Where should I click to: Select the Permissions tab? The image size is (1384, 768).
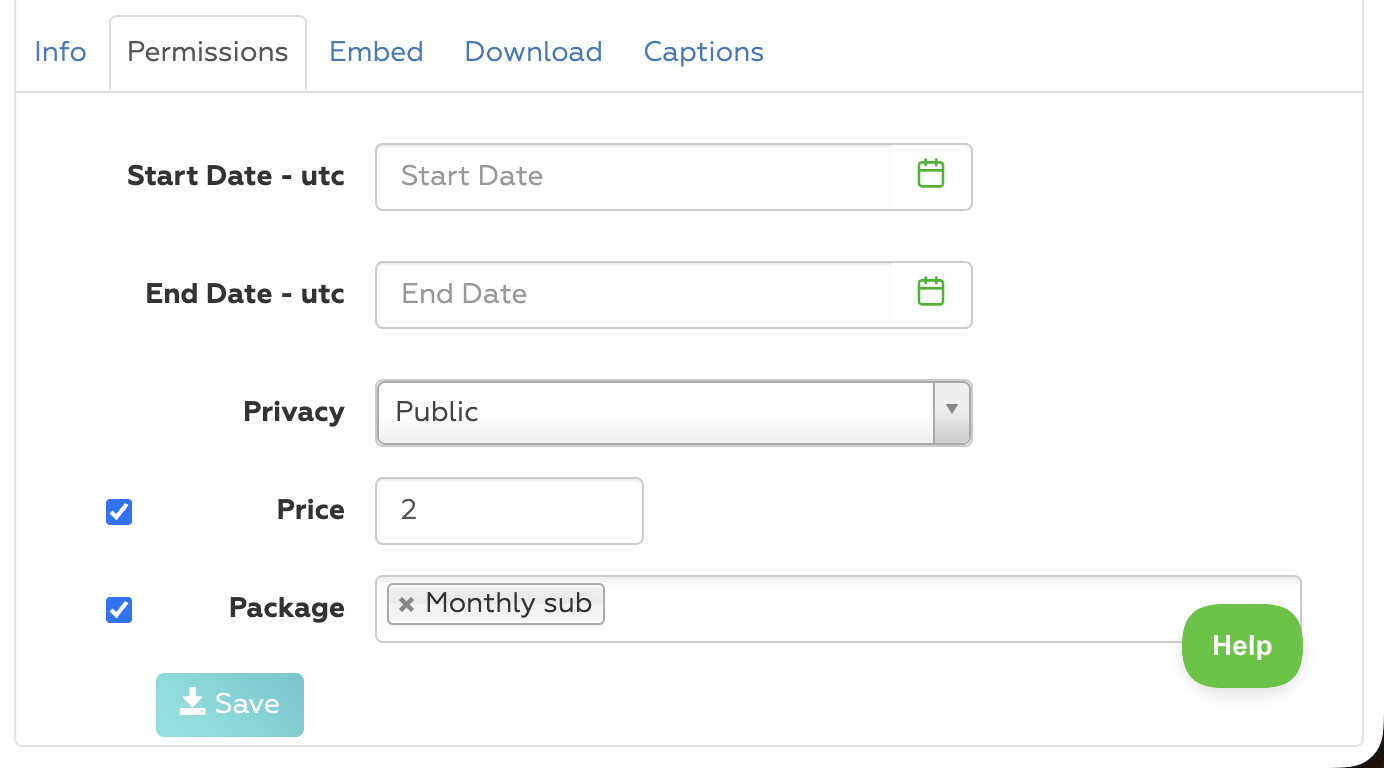(208, 52)
